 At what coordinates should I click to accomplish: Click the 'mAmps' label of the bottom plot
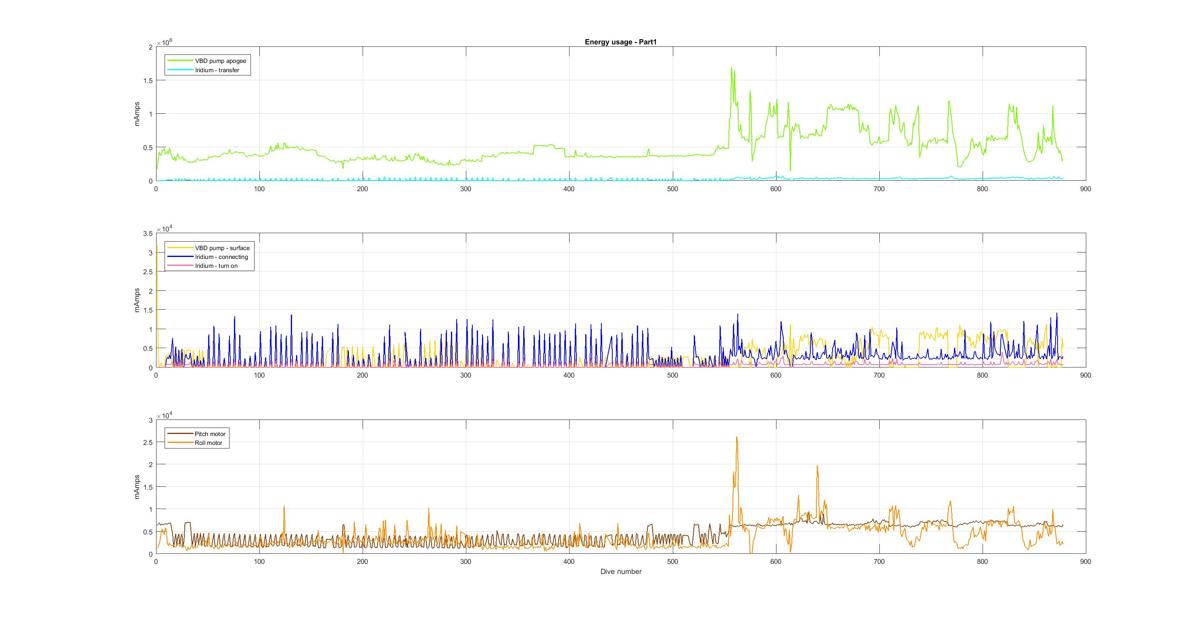tap(138, 487)
